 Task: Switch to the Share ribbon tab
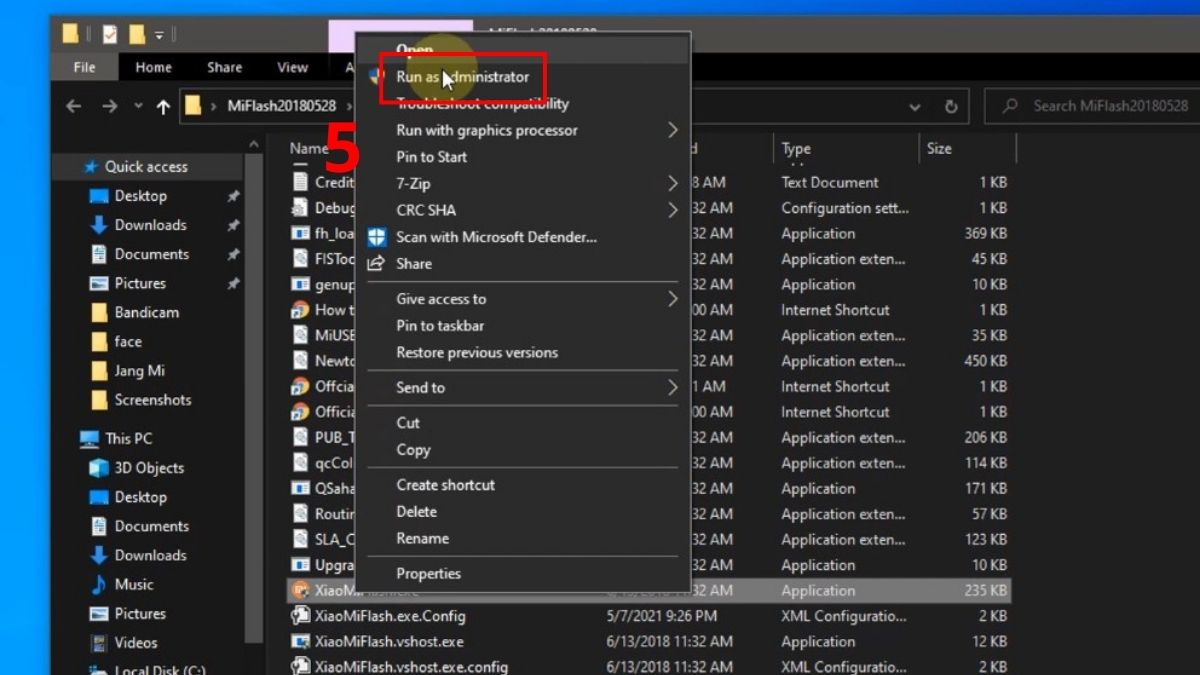[224, 67]
